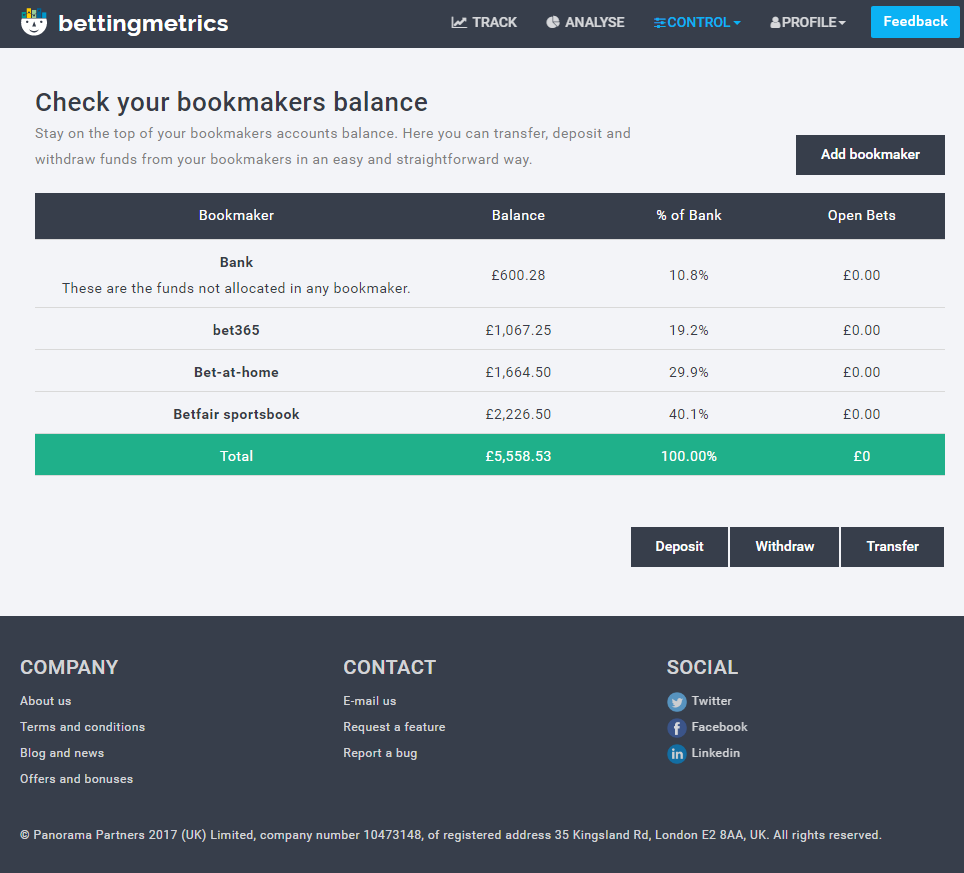Click the £1,664.50 Bet-at-home balance
Viewport: 964px width, 873px height.
[518, 372]
